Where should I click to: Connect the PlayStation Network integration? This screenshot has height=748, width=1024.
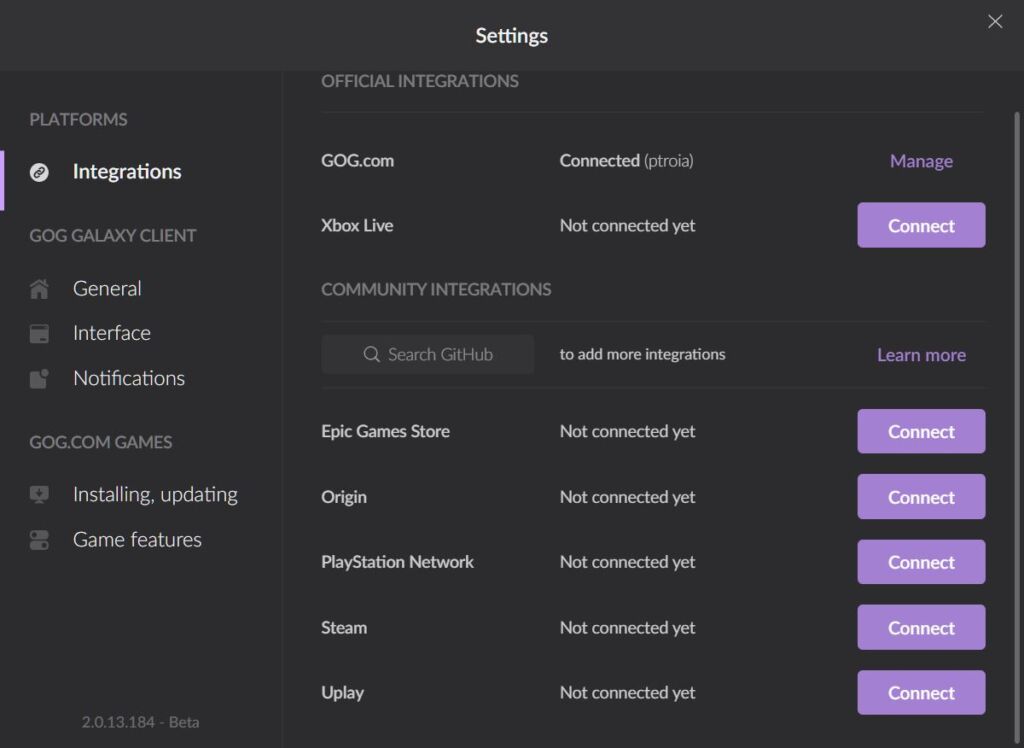[x=921, y=562]
